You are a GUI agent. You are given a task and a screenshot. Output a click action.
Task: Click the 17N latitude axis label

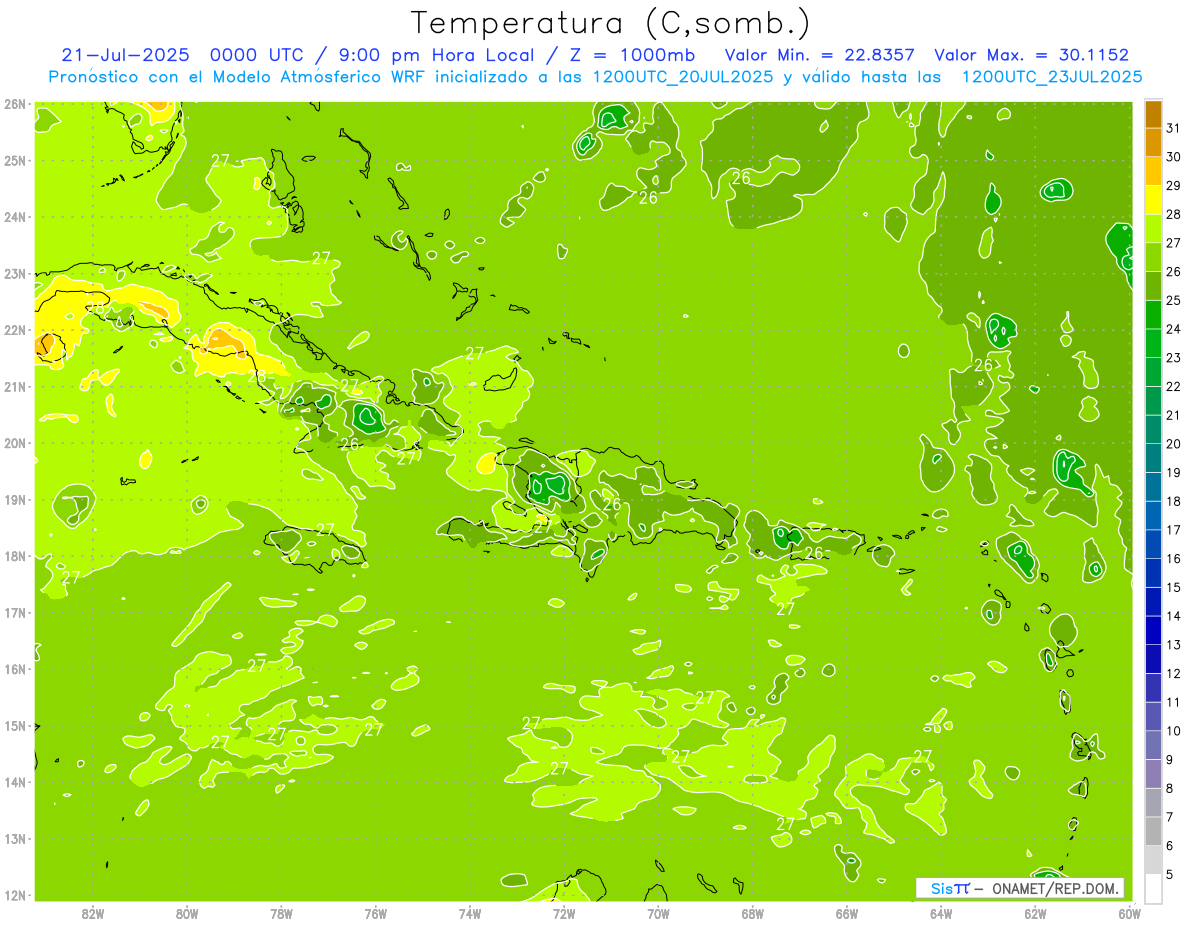15,612
